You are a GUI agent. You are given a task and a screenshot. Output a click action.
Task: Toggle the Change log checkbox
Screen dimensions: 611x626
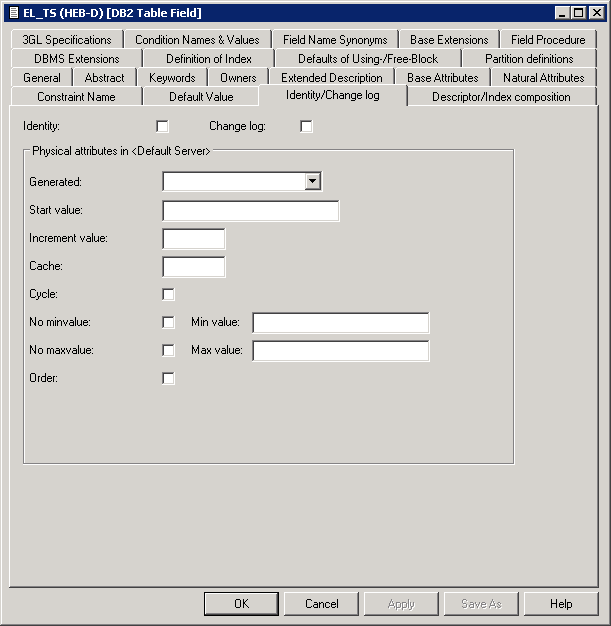306,126
